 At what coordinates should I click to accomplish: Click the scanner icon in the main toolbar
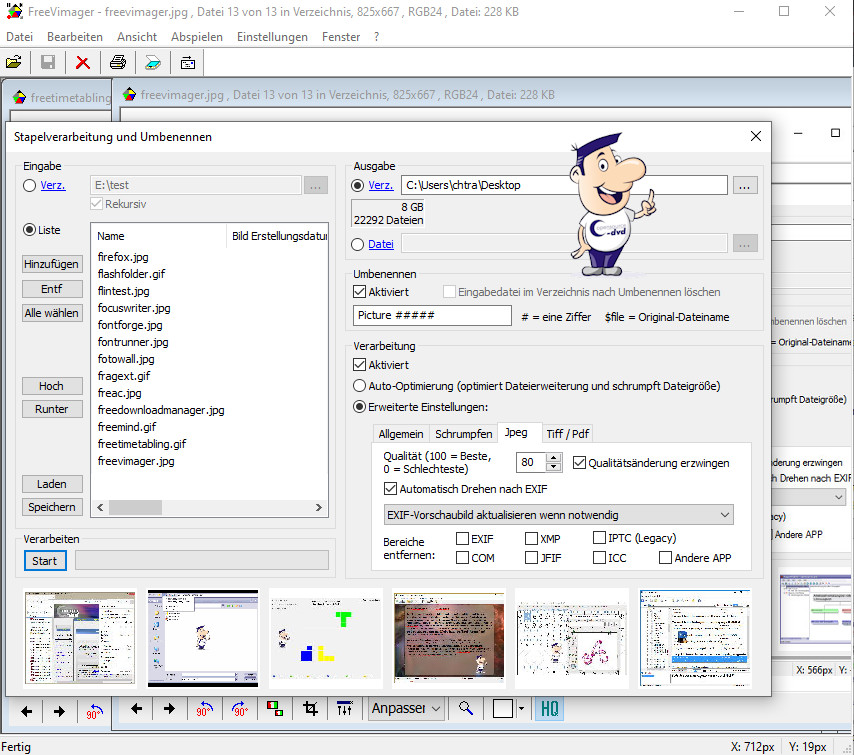[x=153, y=63]
